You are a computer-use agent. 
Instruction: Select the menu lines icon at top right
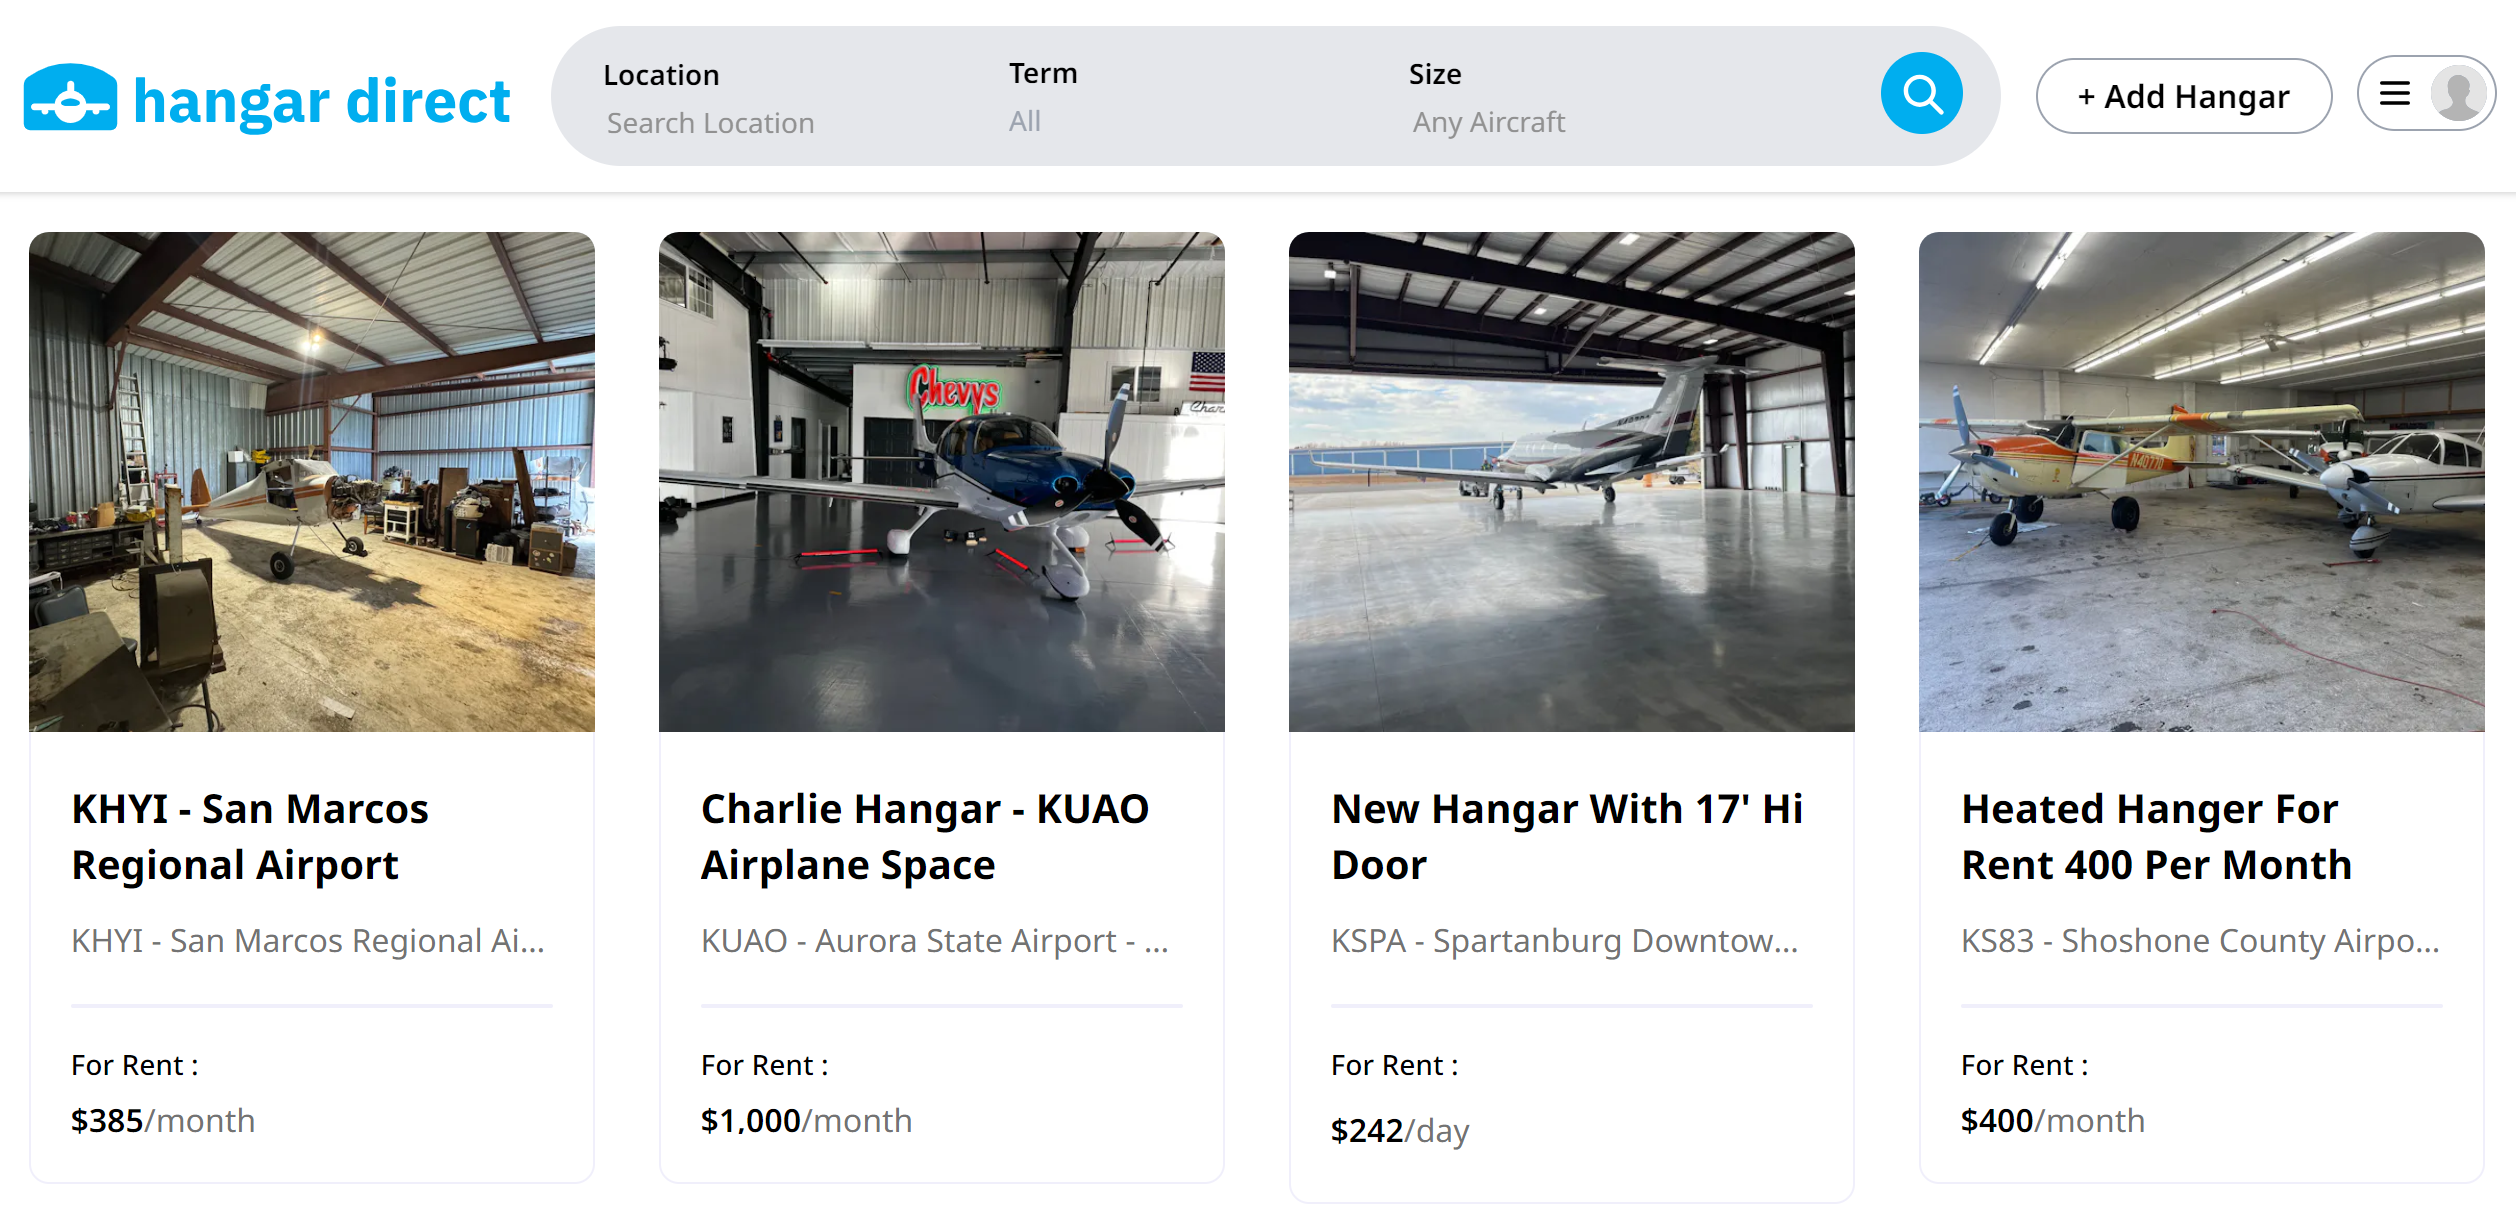(2394, 92)
